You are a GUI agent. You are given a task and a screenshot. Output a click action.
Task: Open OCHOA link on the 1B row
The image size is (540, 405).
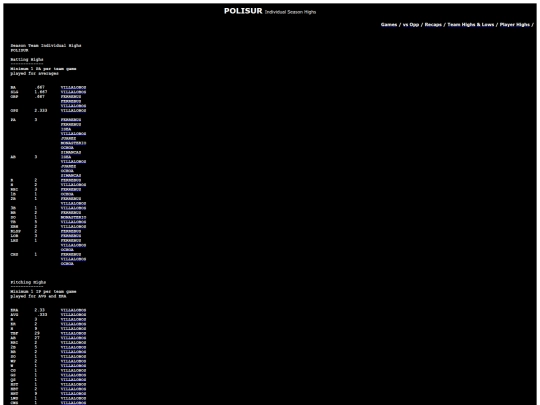pyautogui.click(x=67, y=194)
